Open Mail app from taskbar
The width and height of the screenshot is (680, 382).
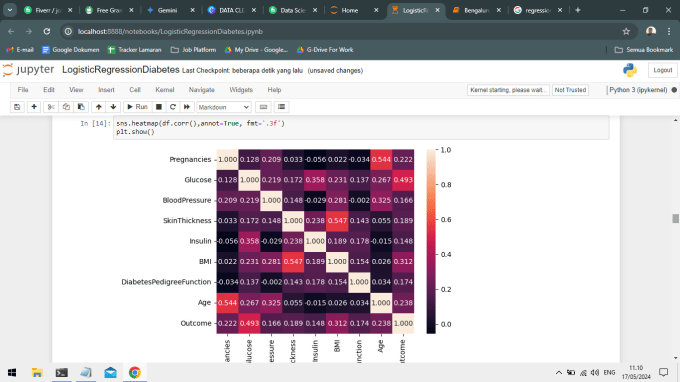pyautogui.click(x=111, y=372)
